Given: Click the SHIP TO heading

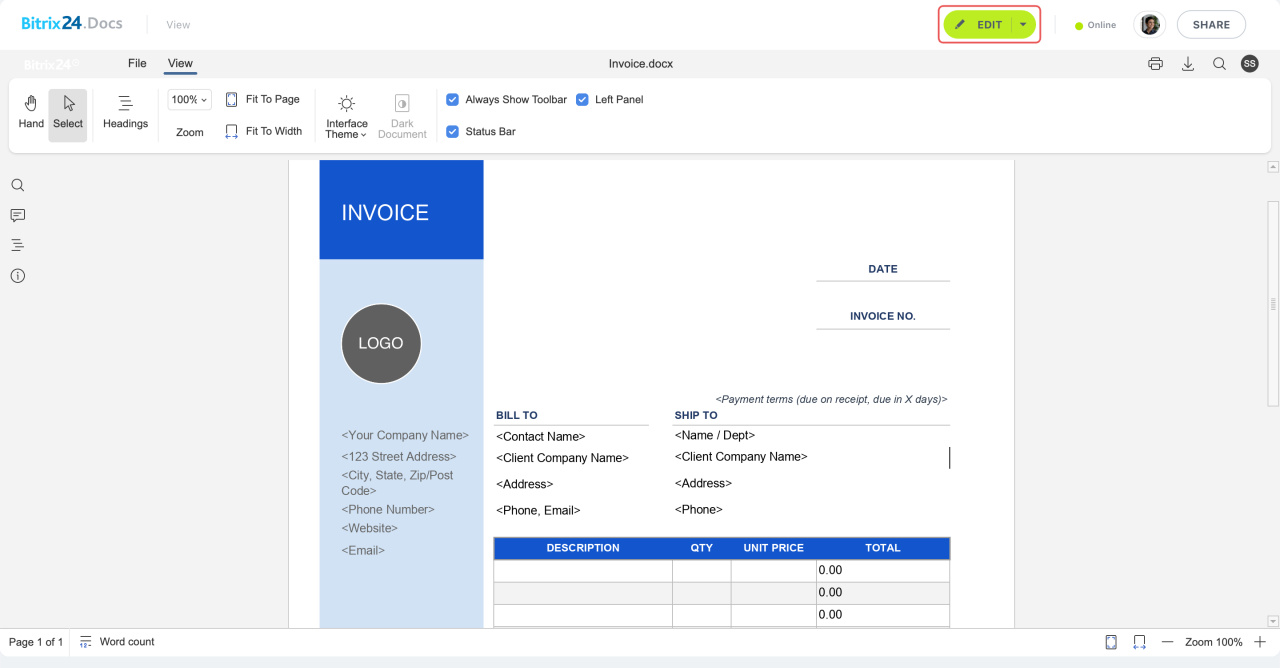Looking at the screenshot, I should (696, 415).
